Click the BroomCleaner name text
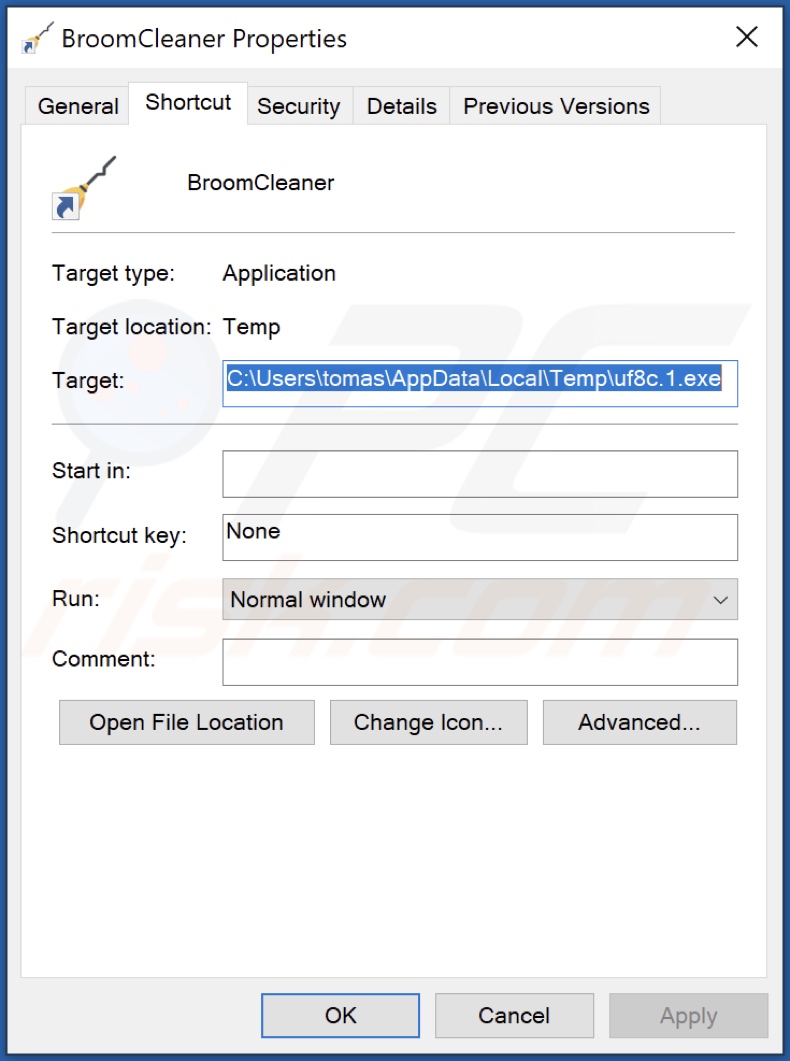 [261, 183]
